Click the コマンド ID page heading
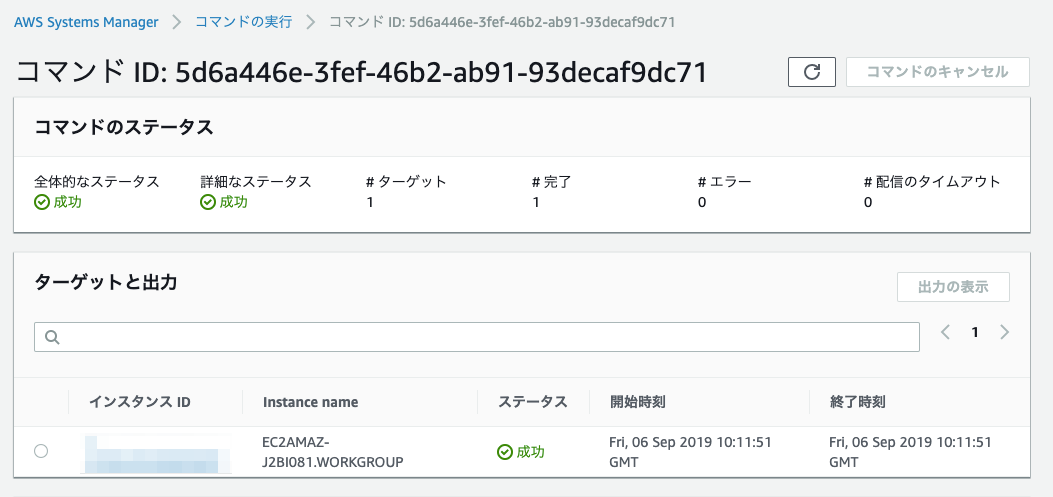 tap(361, 73)
